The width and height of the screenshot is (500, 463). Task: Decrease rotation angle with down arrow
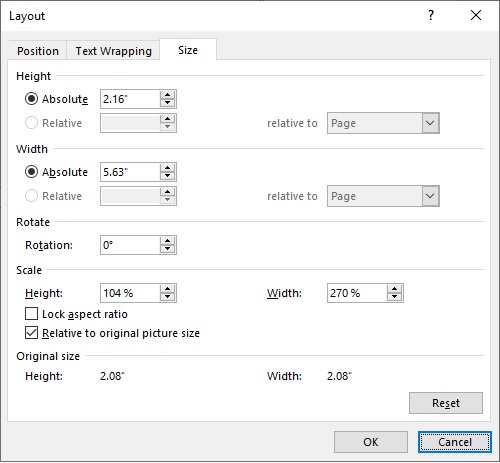coord(167,249)
